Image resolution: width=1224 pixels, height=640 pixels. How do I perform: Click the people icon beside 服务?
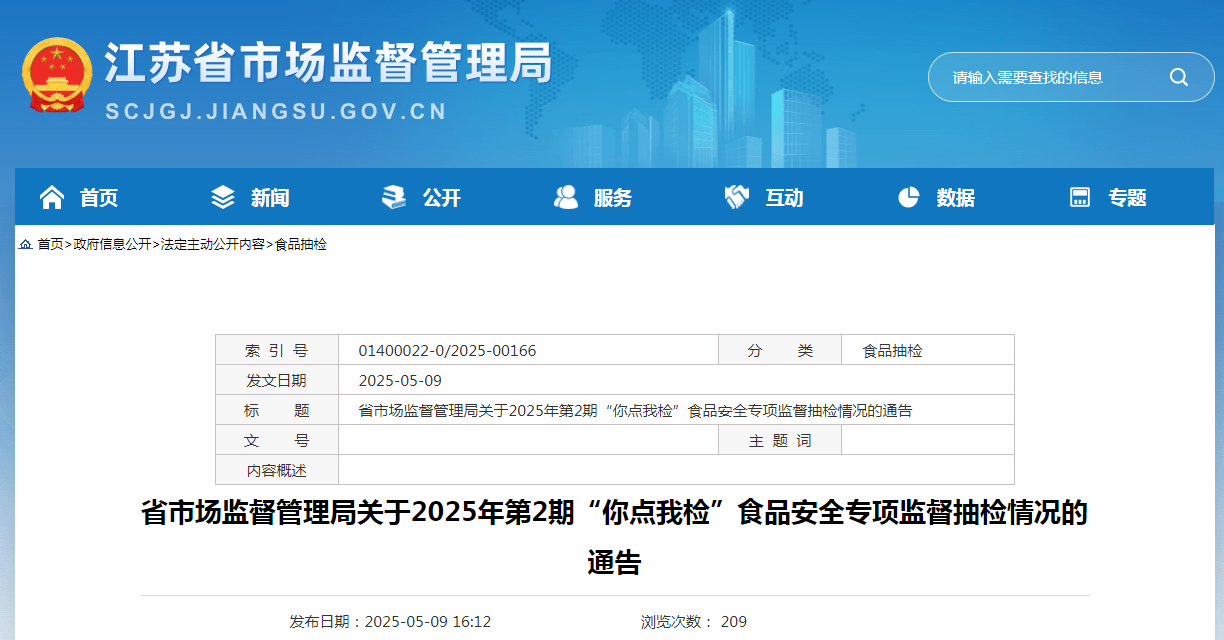(x=566, y=198)
